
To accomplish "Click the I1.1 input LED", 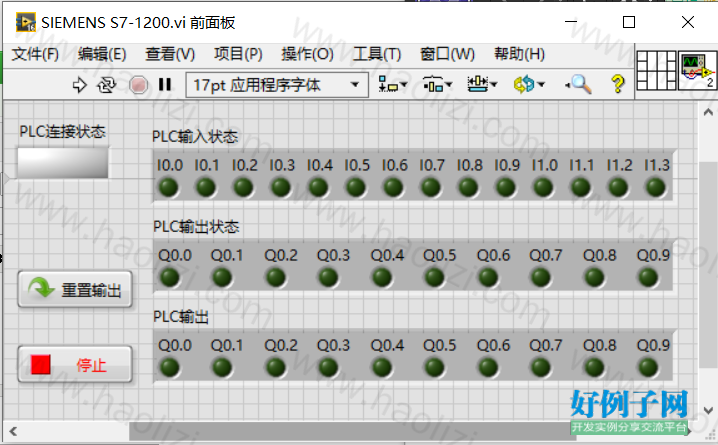I will (581, 187).
